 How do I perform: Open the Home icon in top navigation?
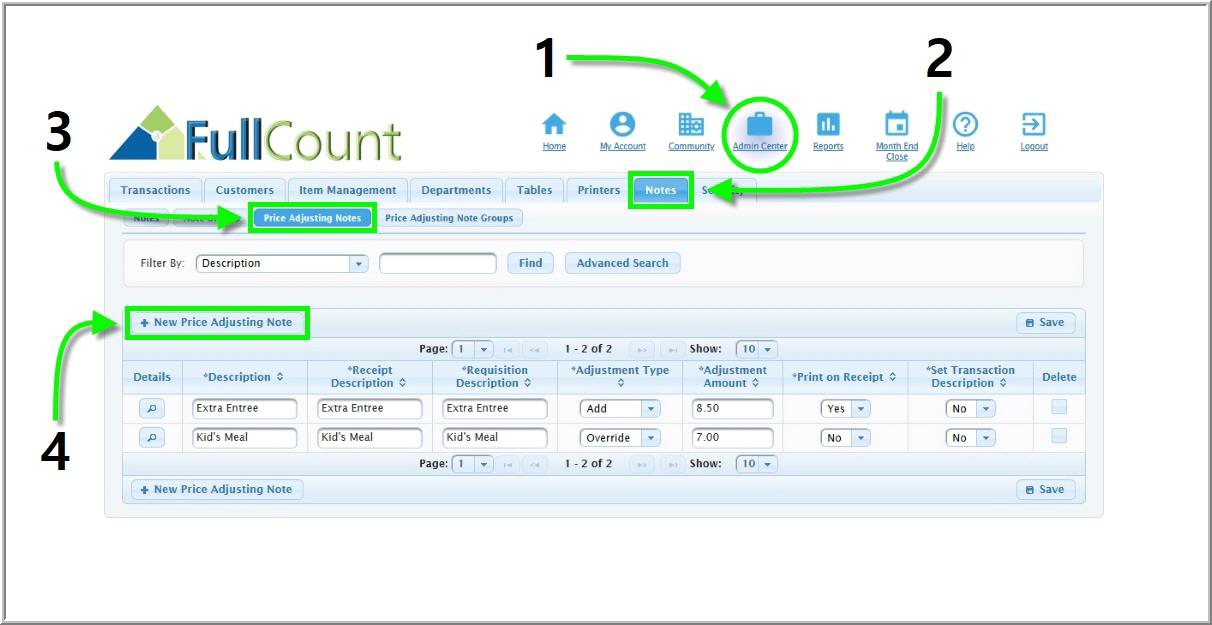(x=554, y=125)
